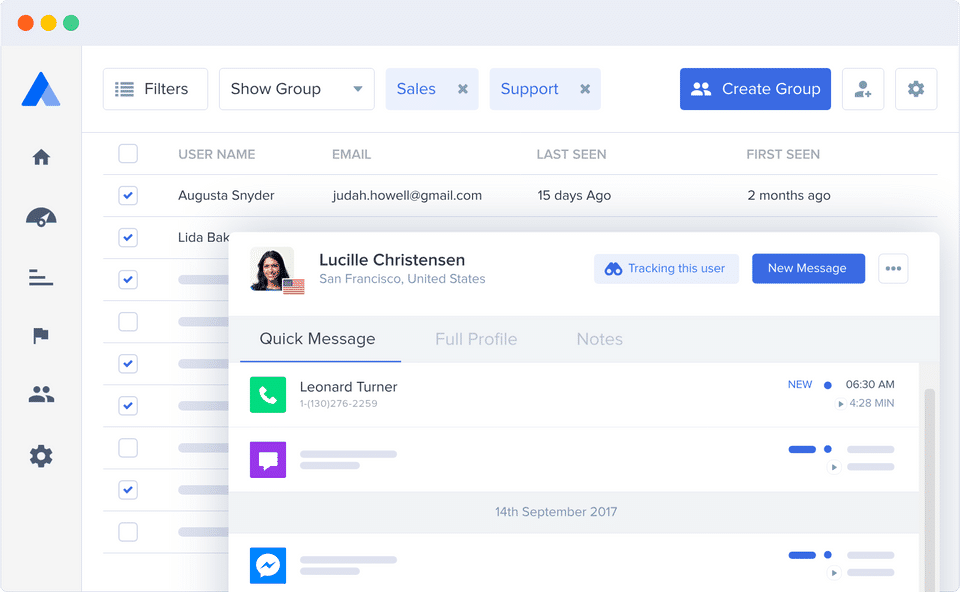The height and width of the screenshot is (592, 960).
Task: Open sidebar settings gear icon
Action: [x=41, y=456]
